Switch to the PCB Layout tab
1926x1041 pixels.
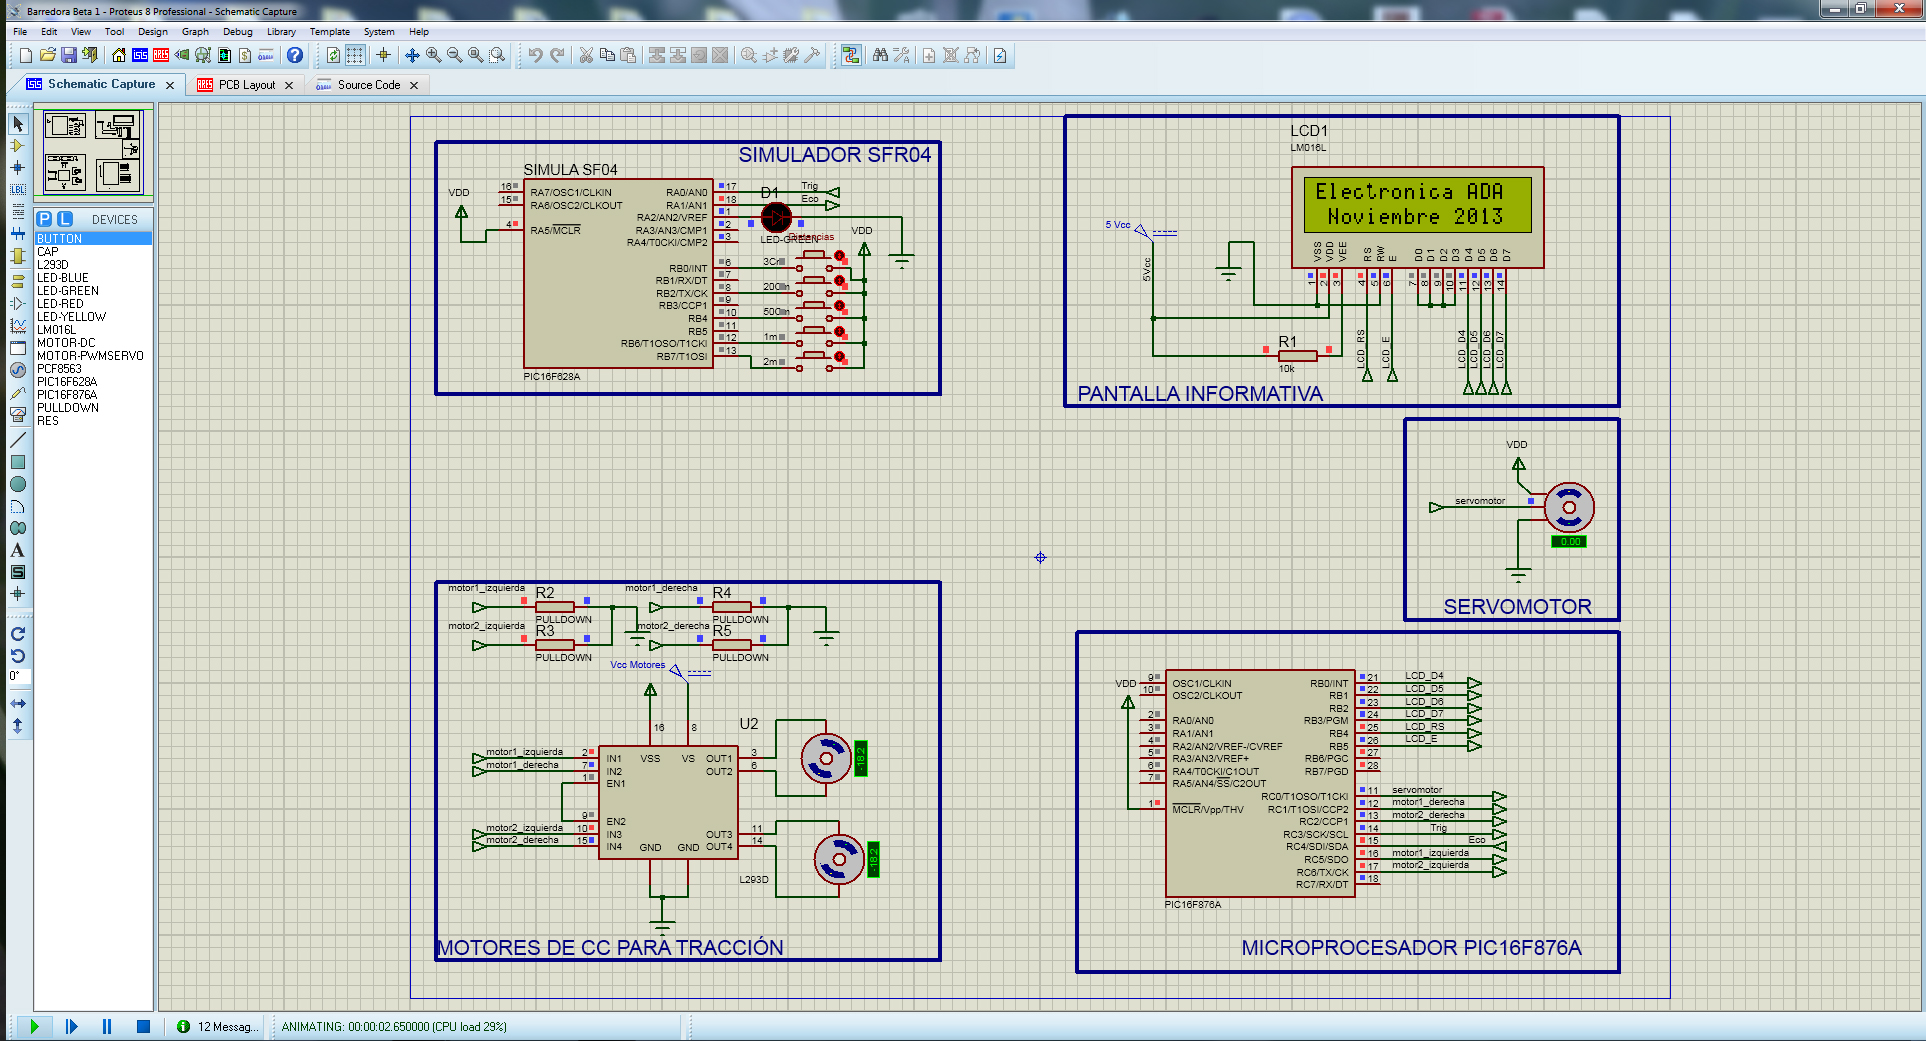coord(246,85)
